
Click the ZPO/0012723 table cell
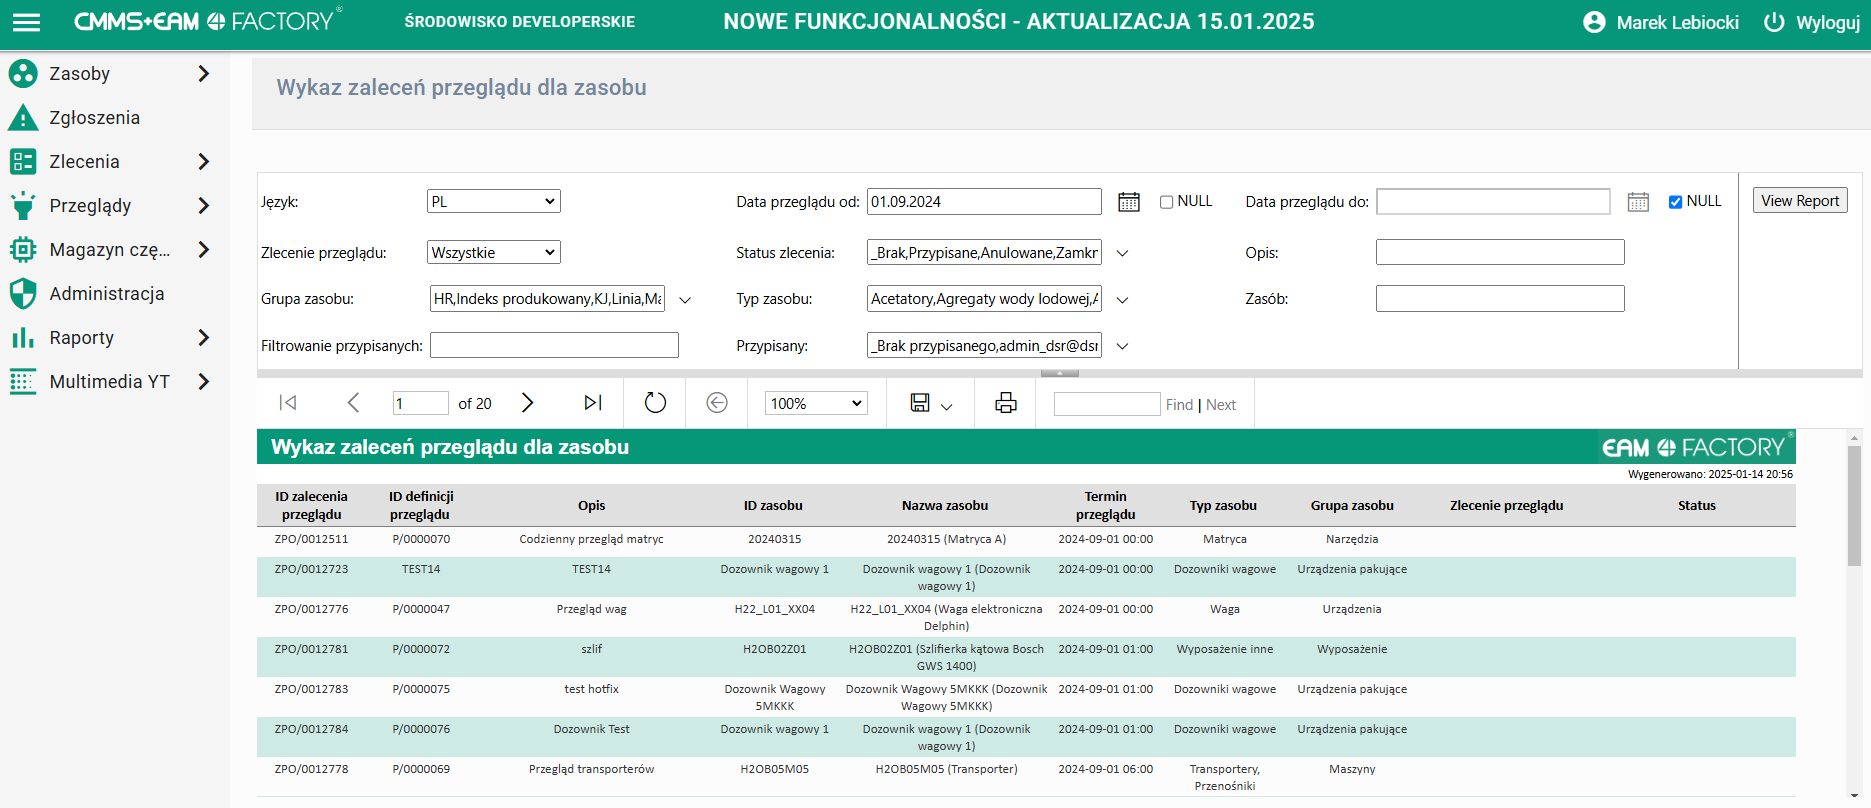[x=312, y=569]
